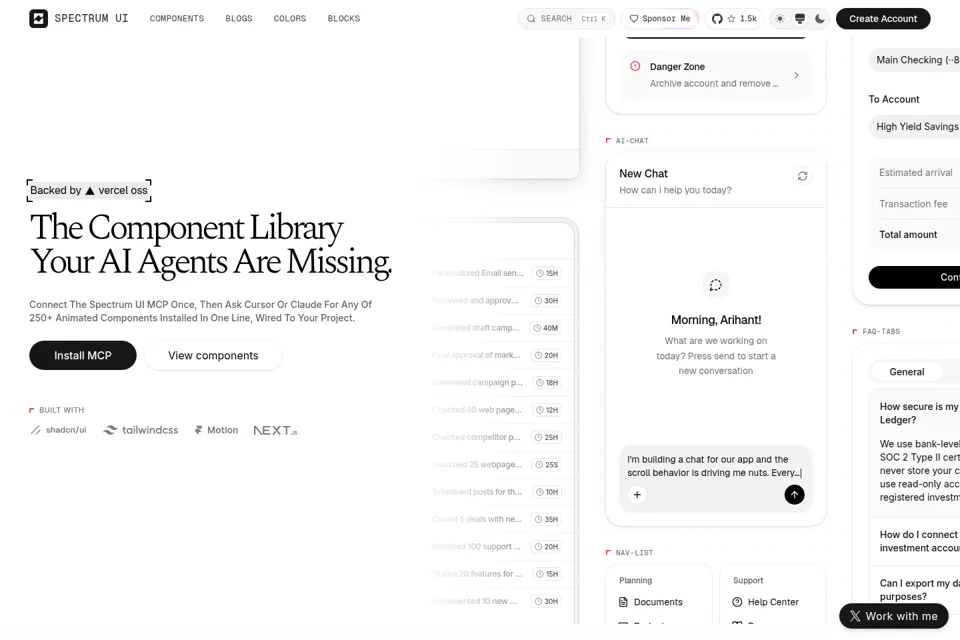The width and height of the screenshot is (960, 640).
Task: Click the View components button
Action: (x=213, y=355)
